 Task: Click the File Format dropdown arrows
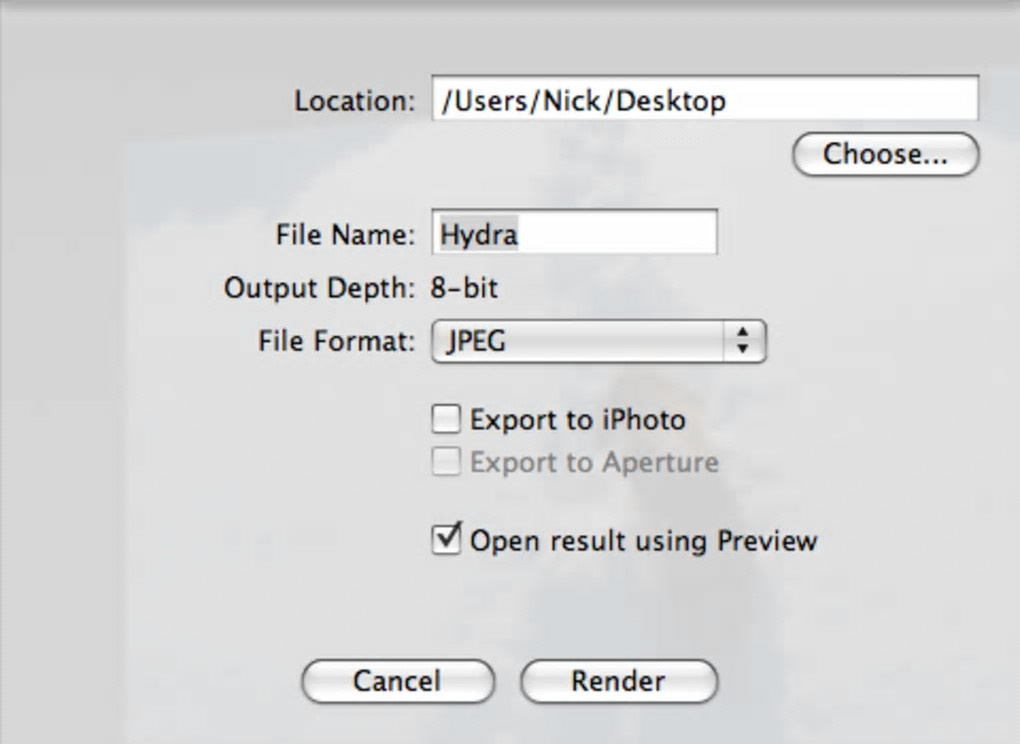(742, 342)
